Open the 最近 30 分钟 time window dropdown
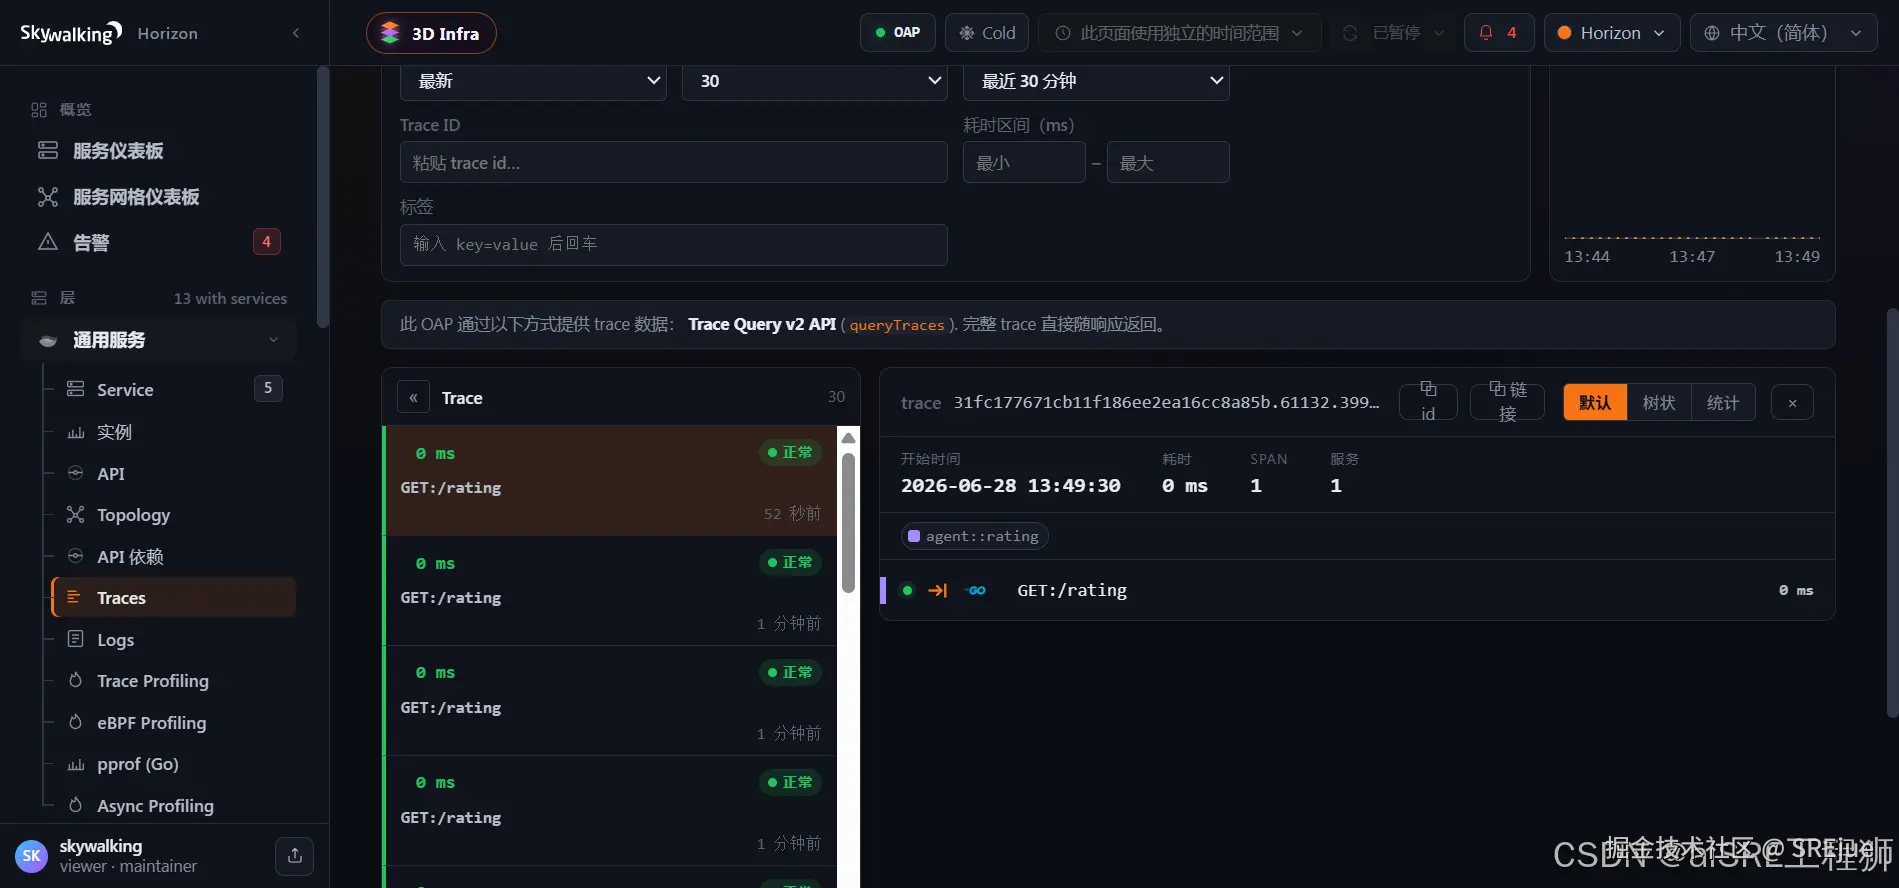Screen dimensions: 1899x888 click(x=1096, y=81)
